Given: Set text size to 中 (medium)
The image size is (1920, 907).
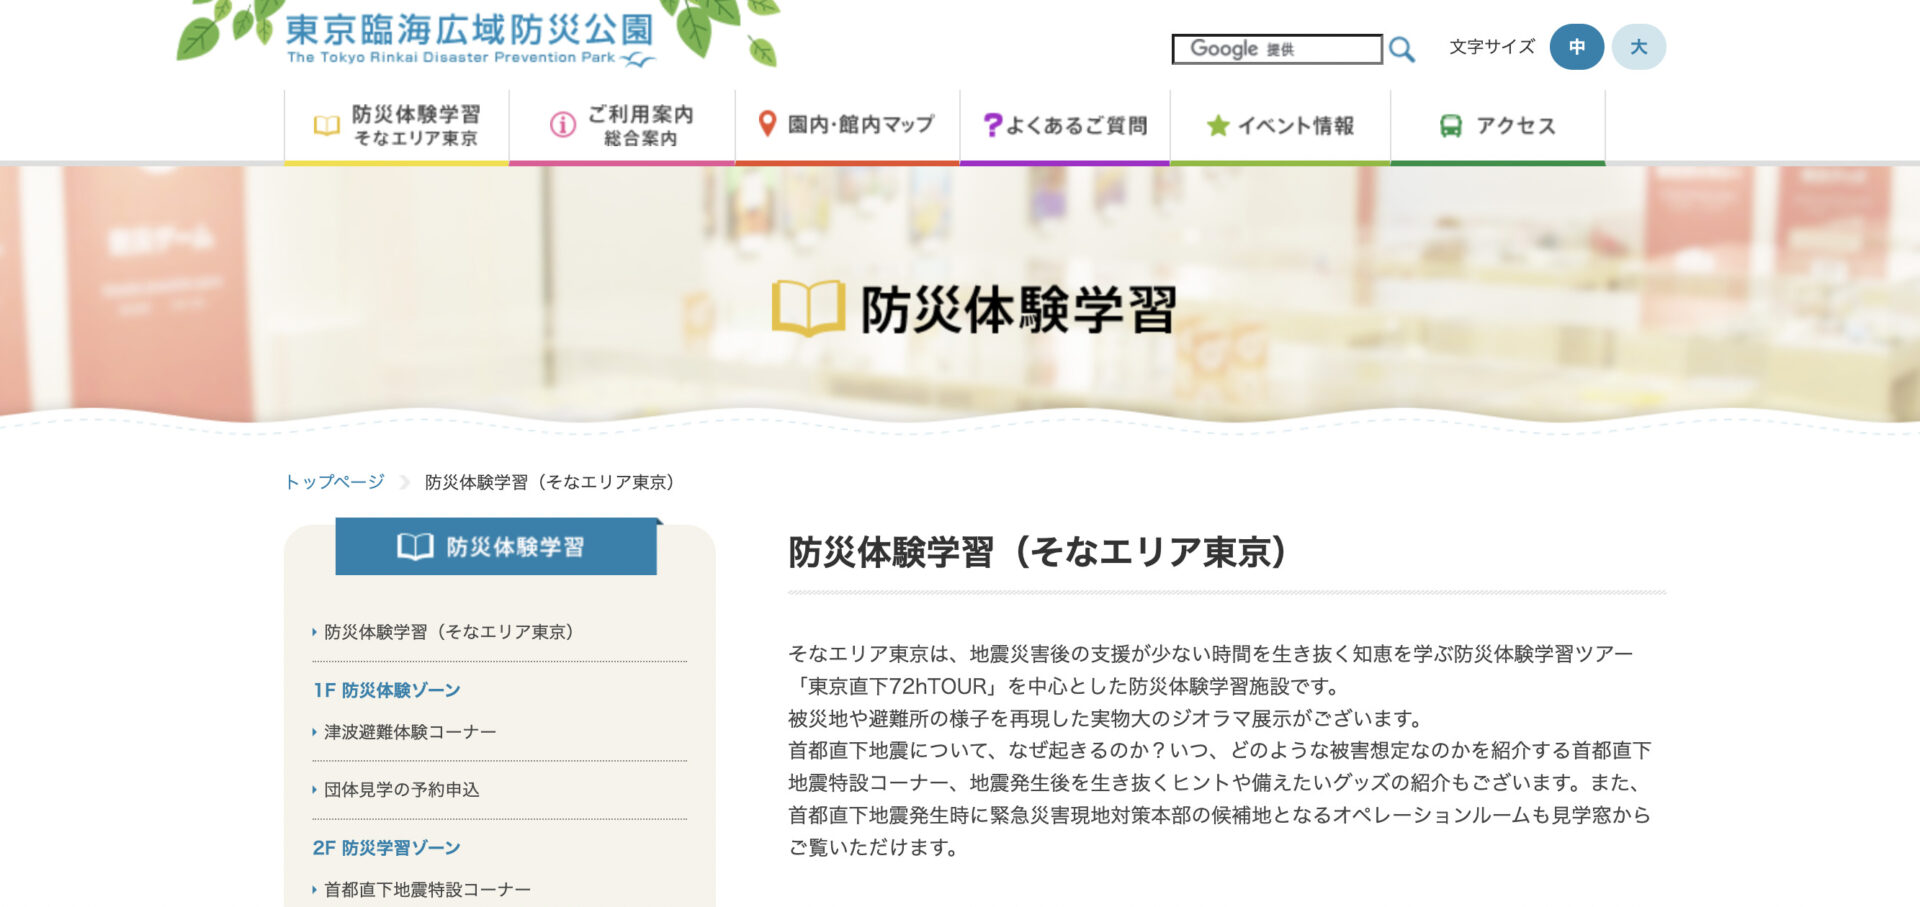Looking at the screenshot, I should (x=1576, y=47).
